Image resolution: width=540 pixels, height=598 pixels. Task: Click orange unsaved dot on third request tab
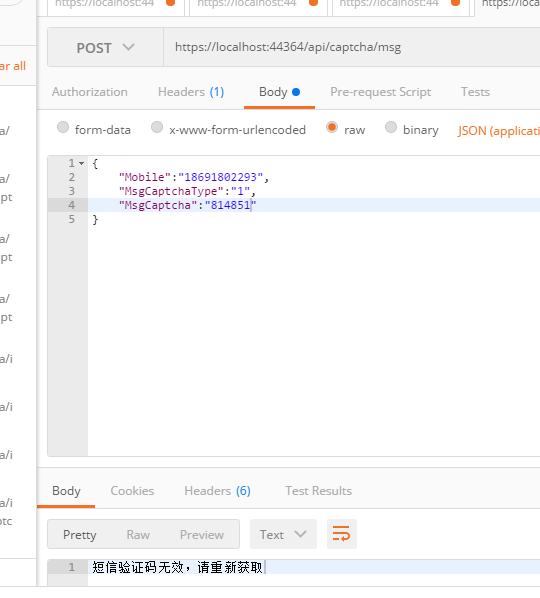click(x=455, y=3)
